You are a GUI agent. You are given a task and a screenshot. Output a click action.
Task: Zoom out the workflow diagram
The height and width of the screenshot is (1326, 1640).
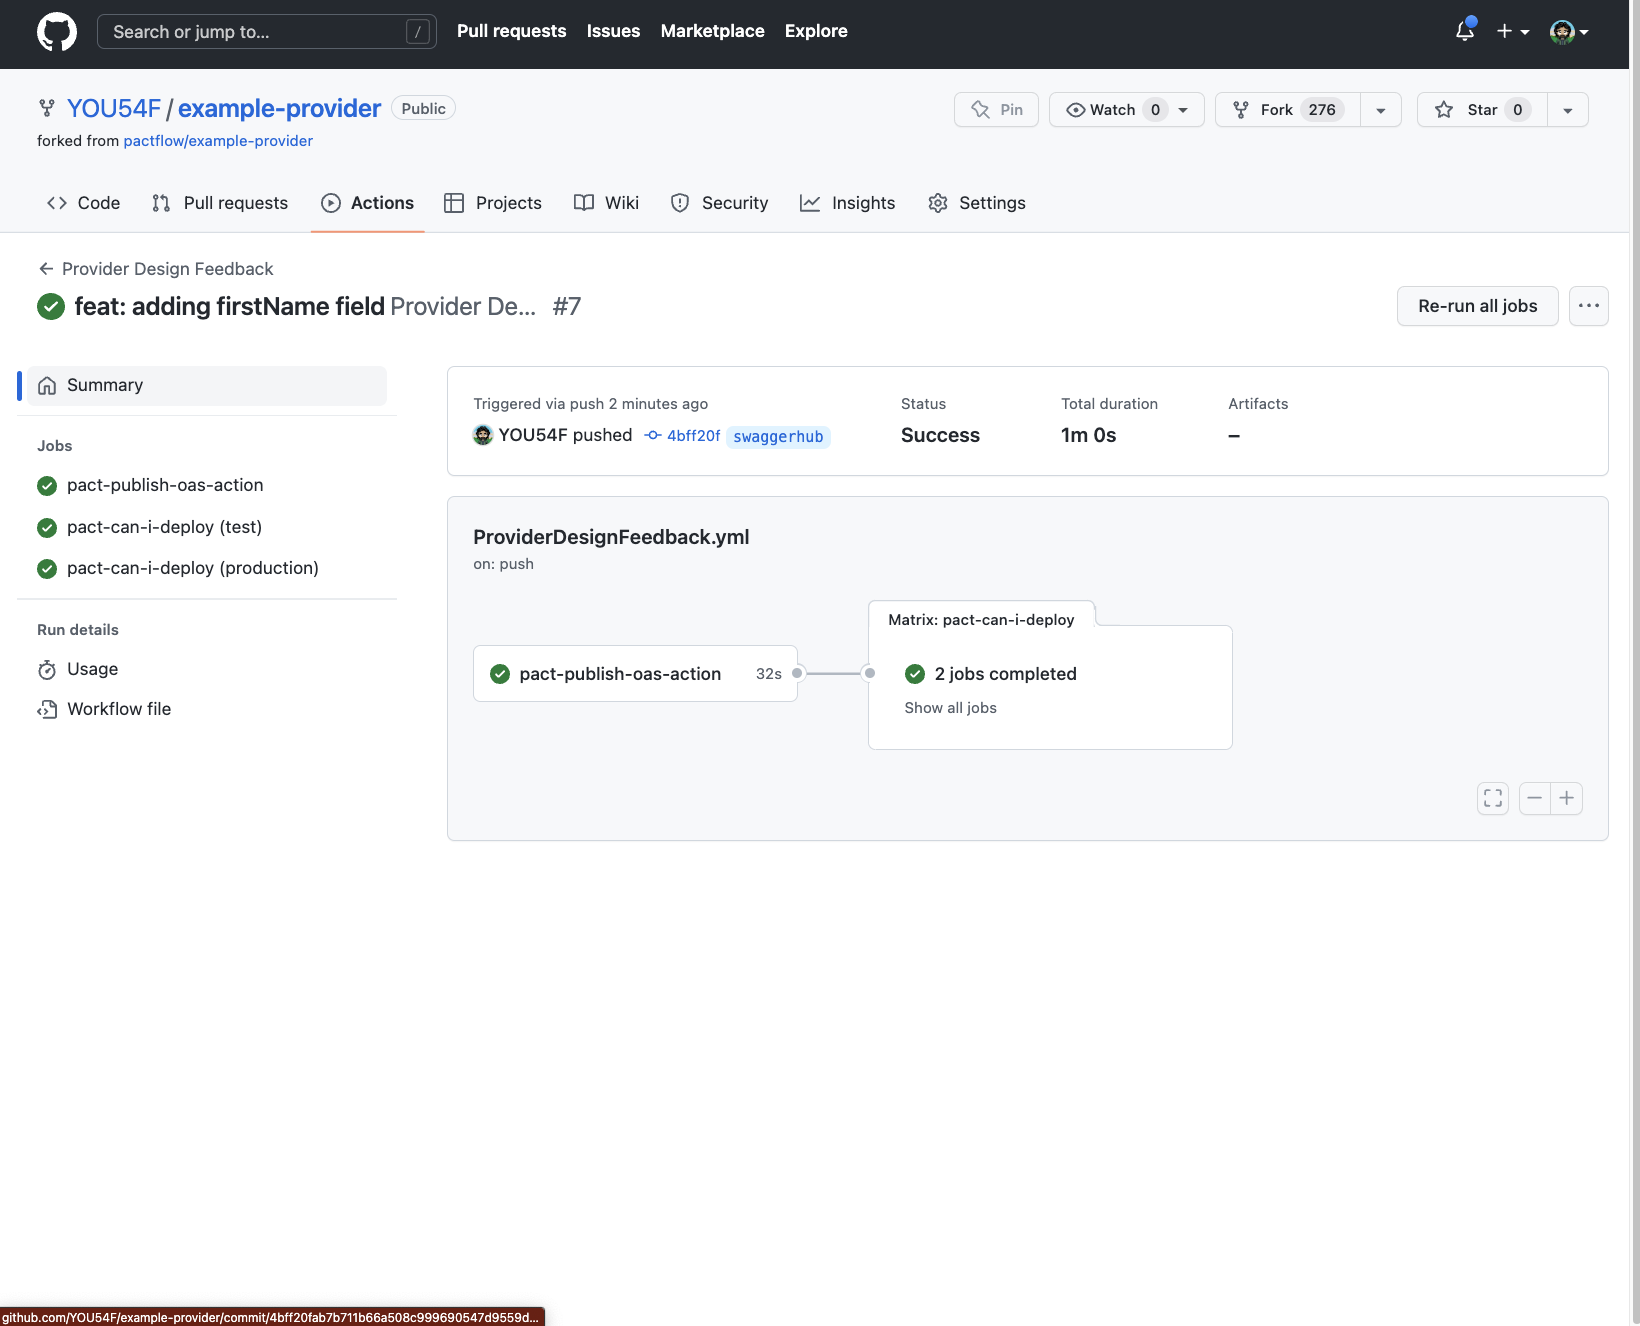point(1534,798)
